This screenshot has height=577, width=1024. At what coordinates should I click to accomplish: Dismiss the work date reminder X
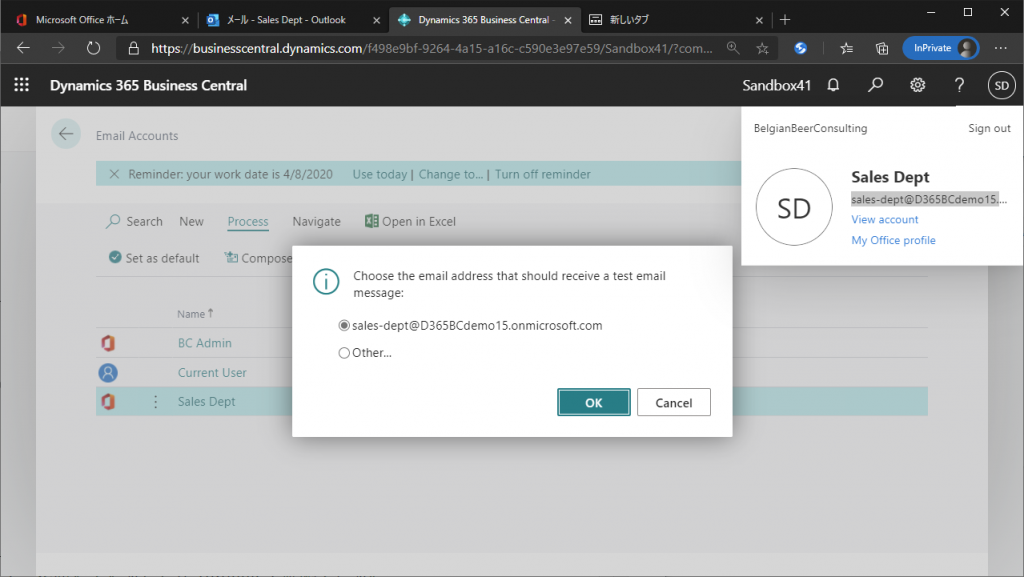click(114, 174)
